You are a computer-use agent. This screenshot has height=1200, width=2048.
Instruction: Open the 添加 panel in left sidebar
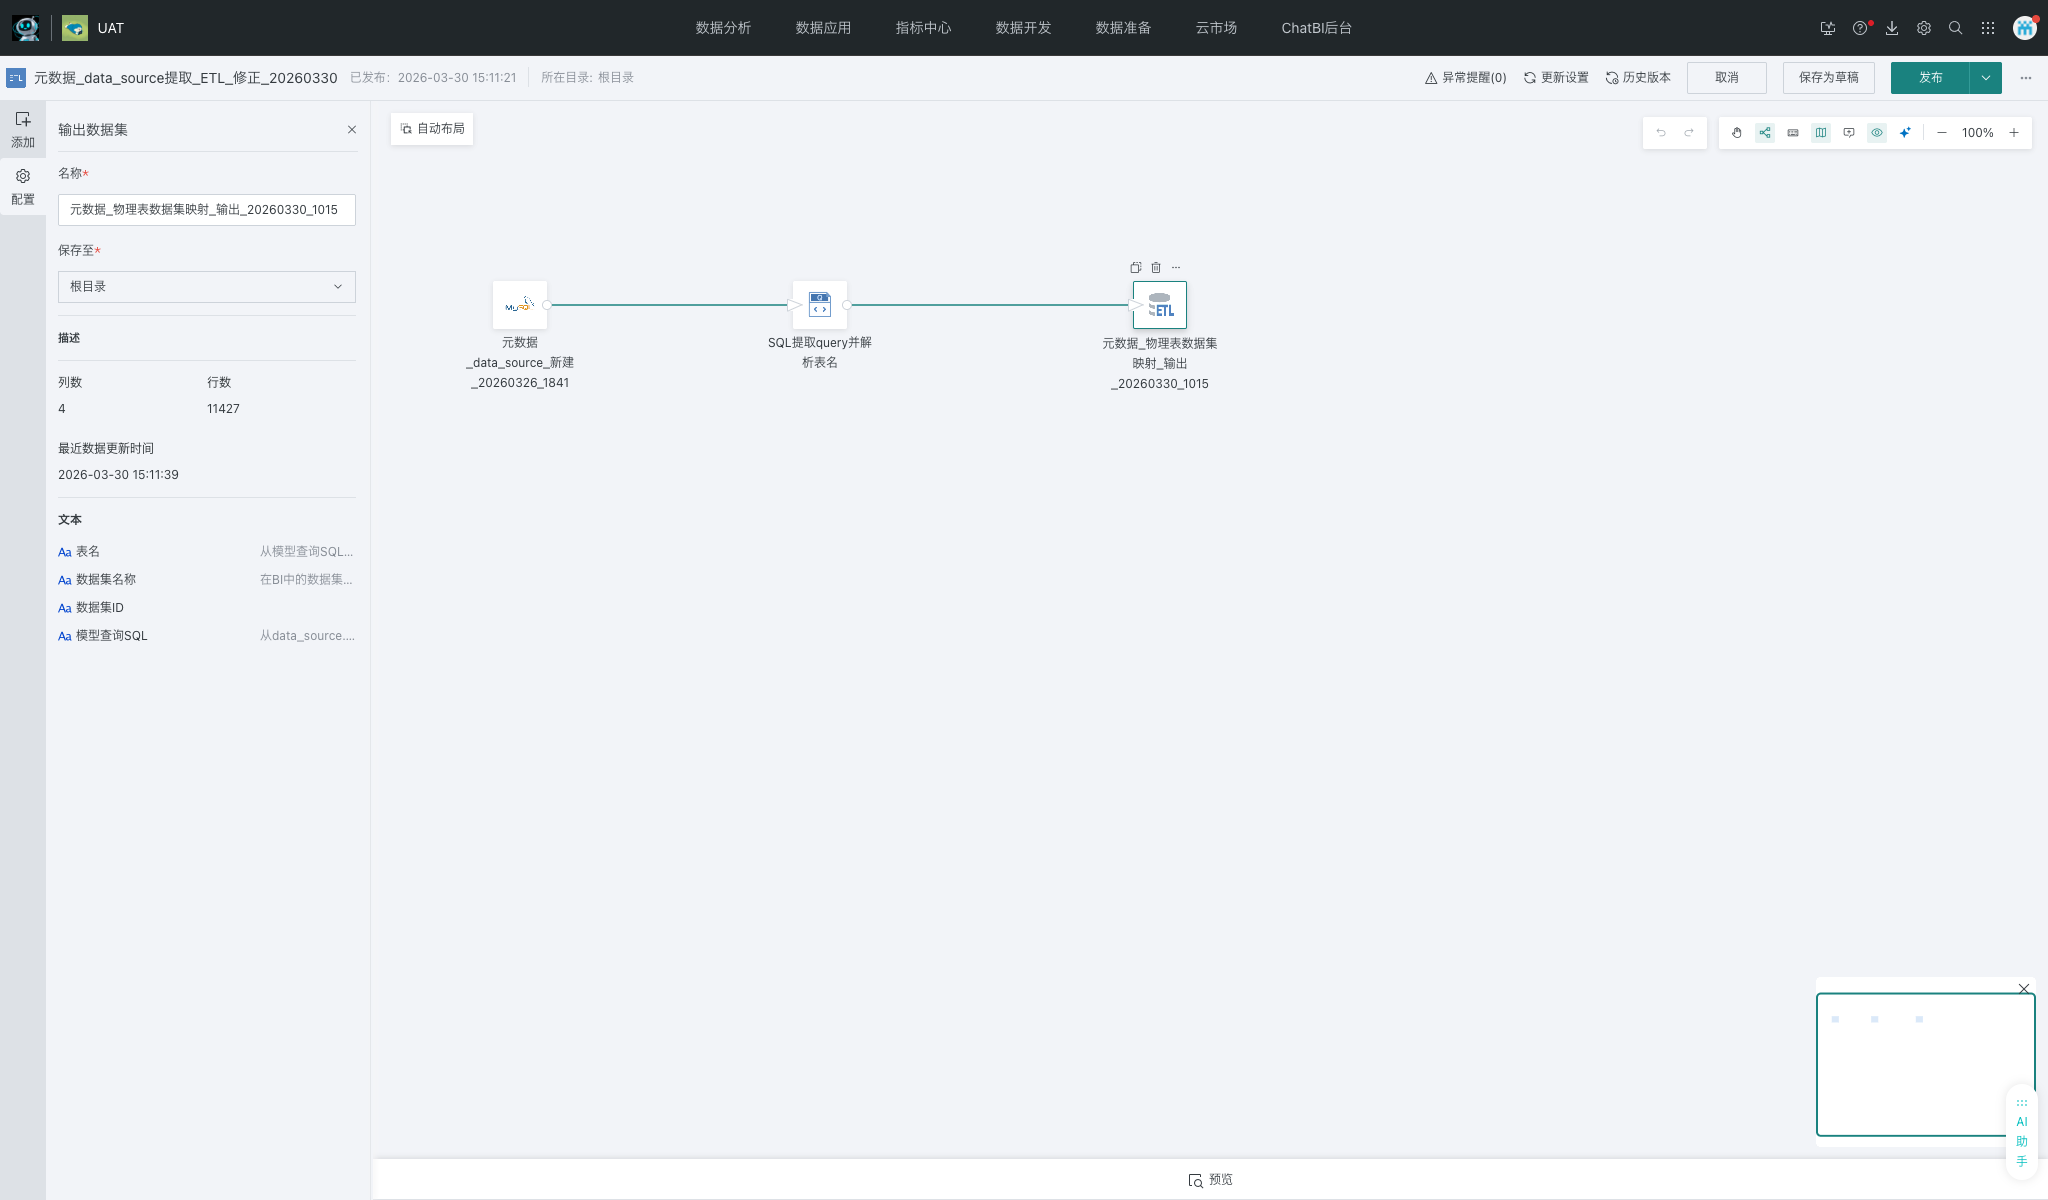point(23,129)
